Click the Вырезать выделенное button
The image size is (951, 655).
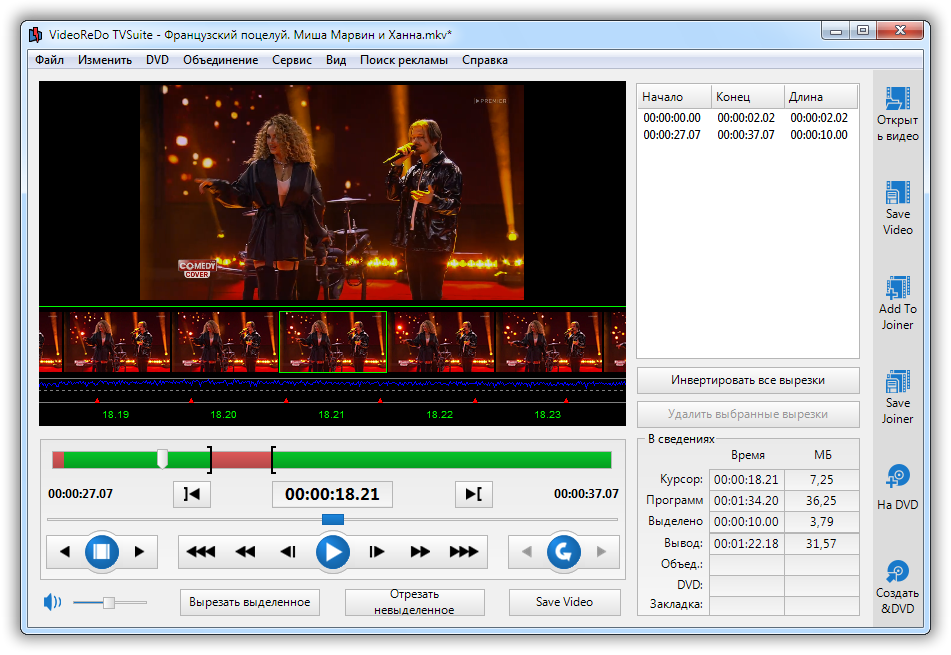250,602
